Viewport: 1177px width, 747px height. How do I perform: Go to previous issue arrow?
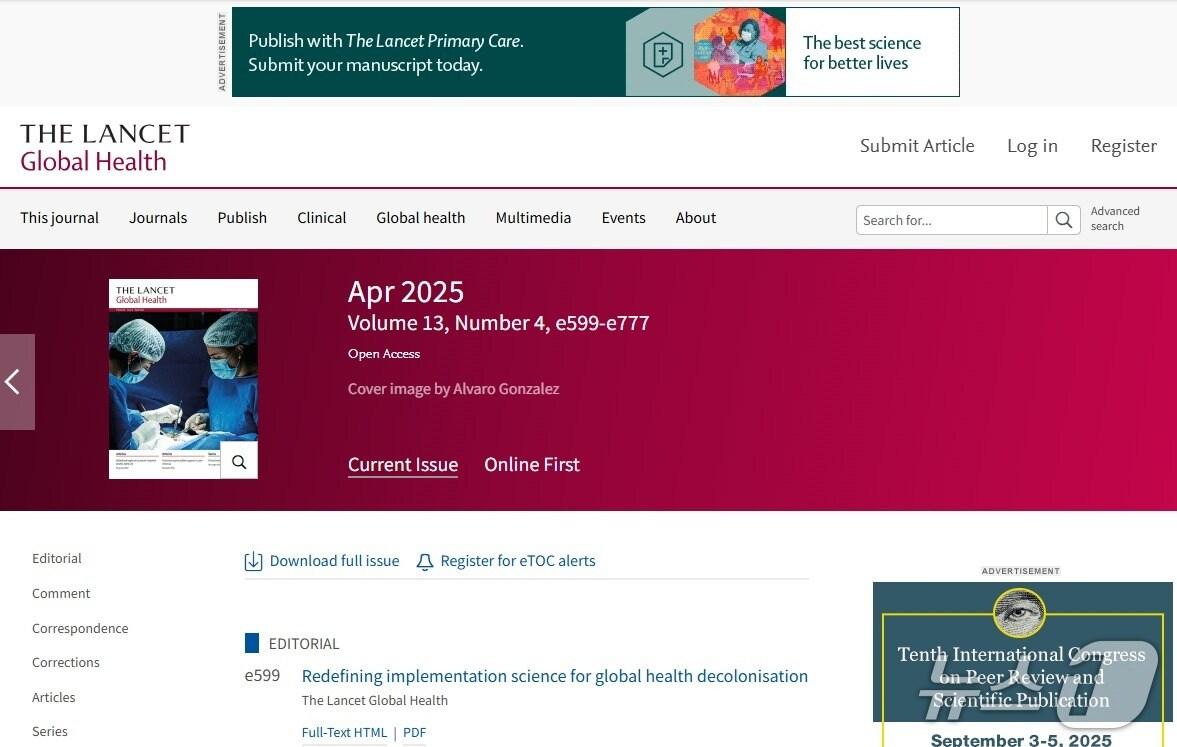pyautogui.click(x=15, y=382)
